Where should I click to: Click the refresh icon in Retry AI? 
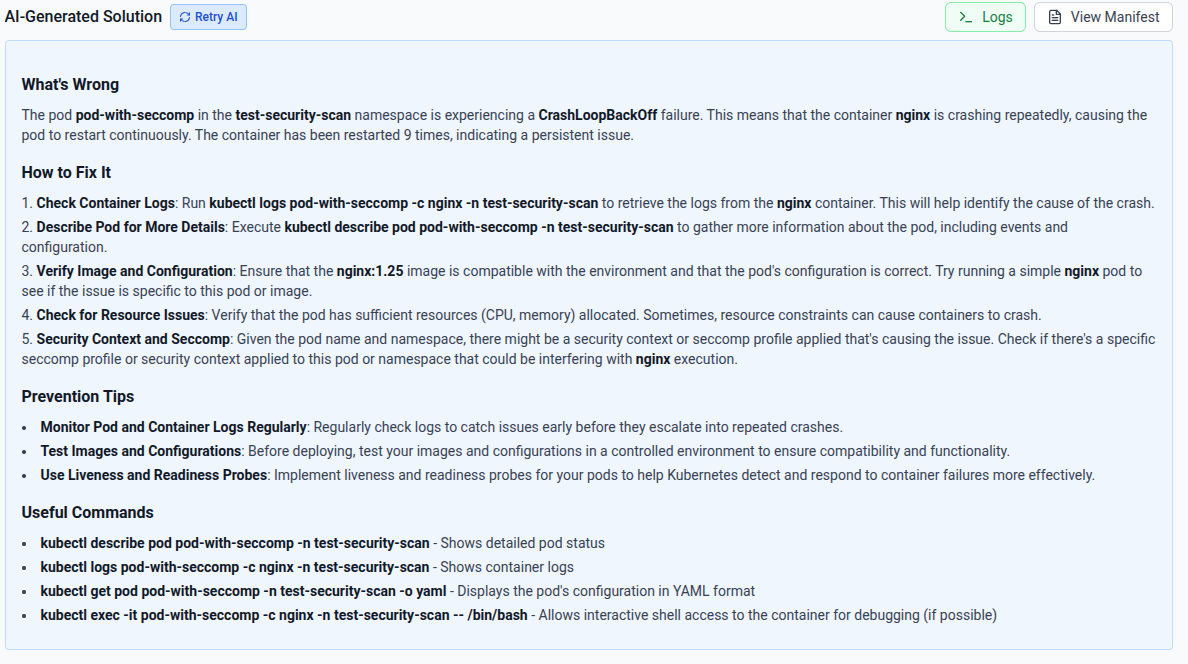click(185, 17)
